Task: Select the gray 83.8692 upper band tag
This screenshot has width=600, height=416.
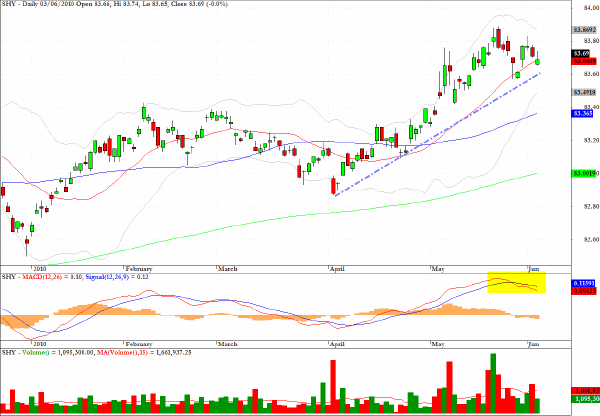Action: [x=584, y=30]
